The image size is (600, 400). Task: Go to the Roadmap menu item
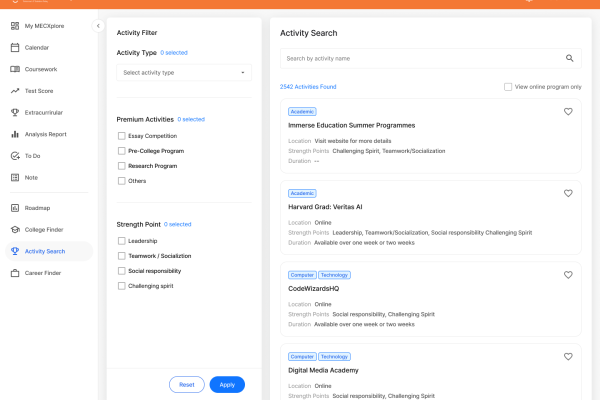[38, 208]
